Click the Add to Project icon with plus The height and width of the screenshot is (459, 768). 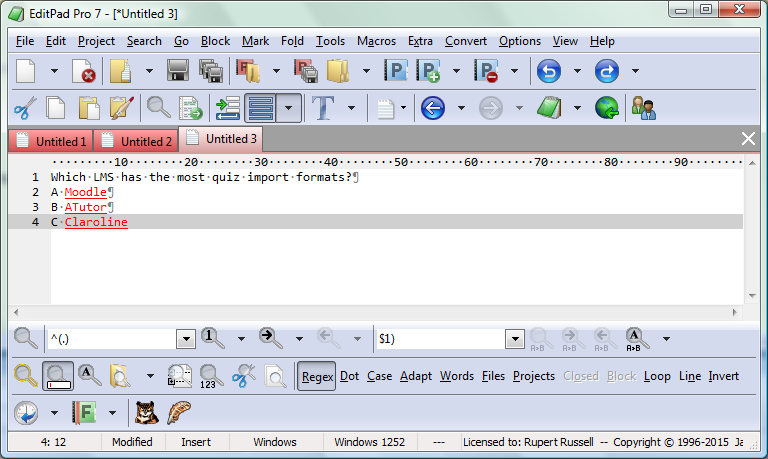(x=428, y=71)
